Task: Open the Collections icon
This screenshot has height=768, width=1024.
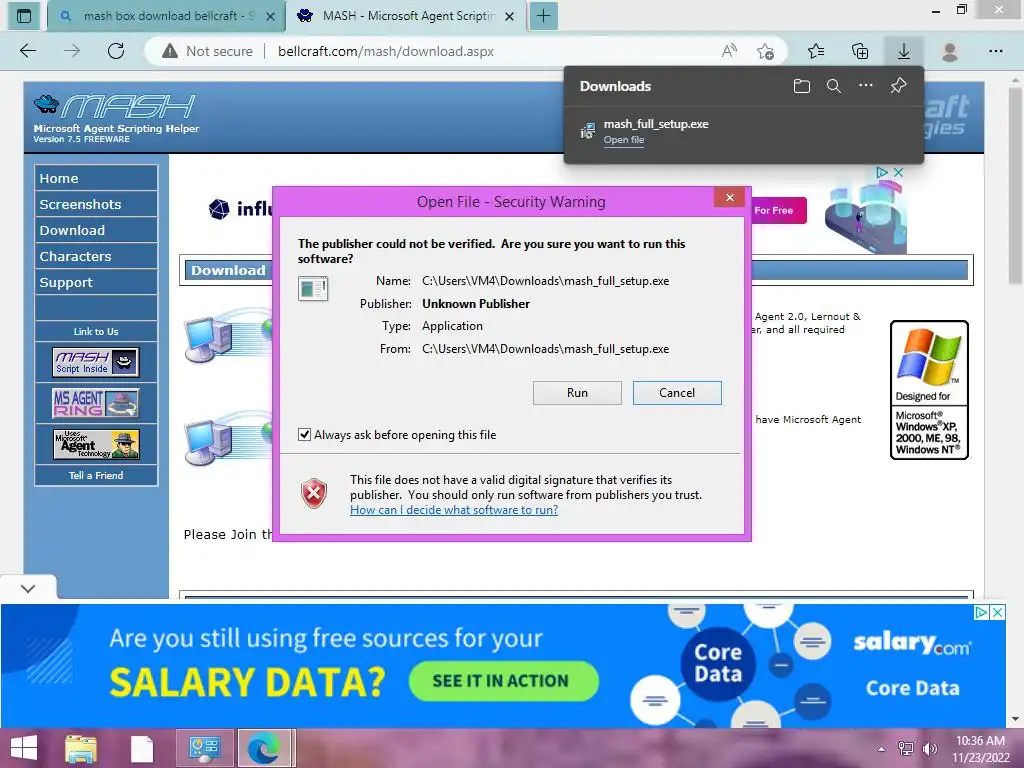Action: click(x=860, y=51)
